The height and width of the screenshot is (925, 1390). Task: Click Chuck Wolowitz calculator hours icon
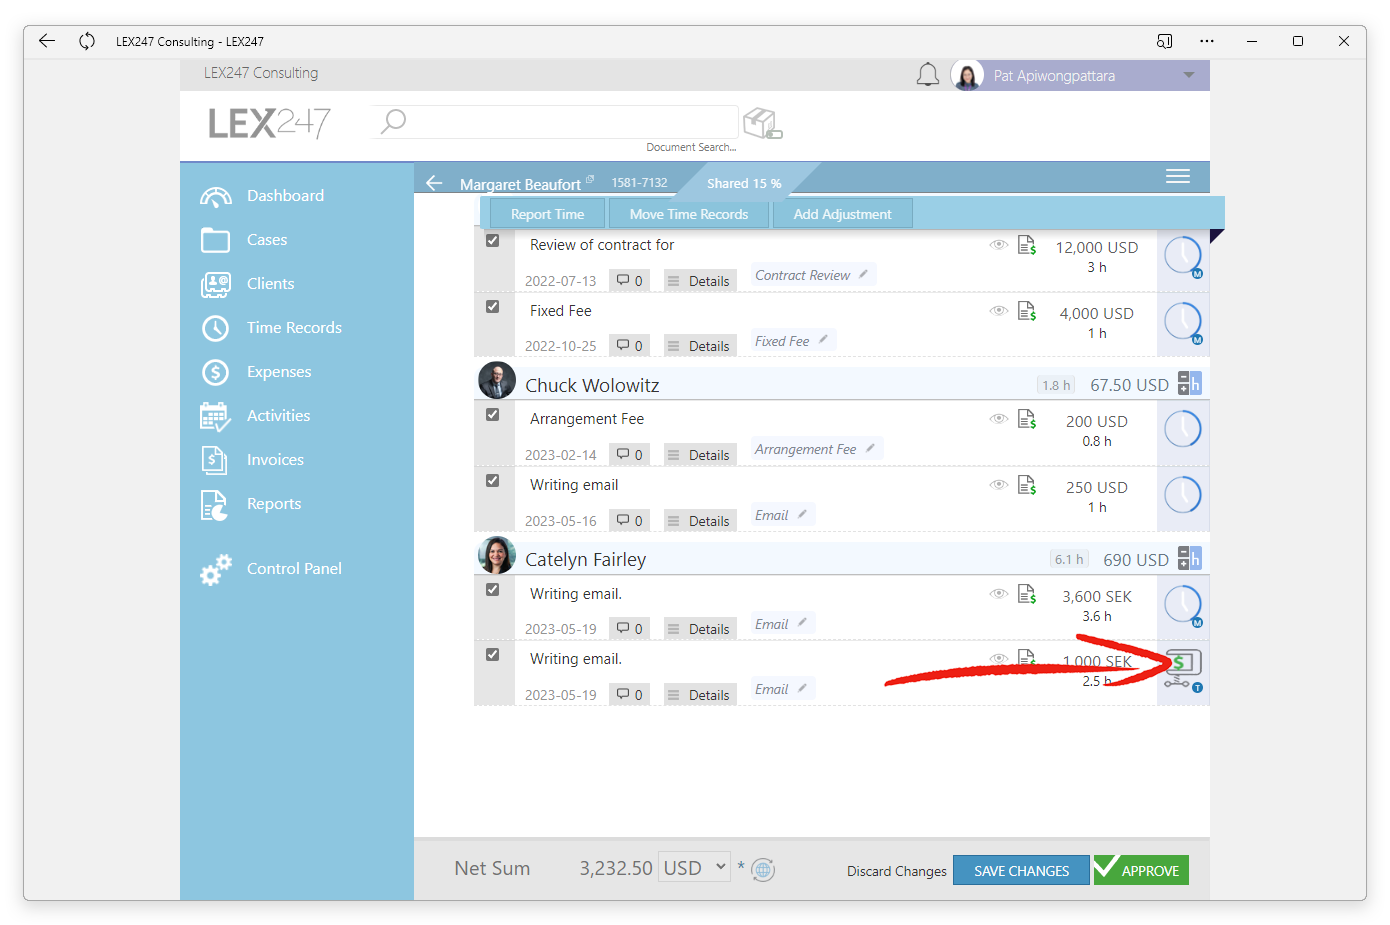pyautogui.click(x=1189, y=384)
